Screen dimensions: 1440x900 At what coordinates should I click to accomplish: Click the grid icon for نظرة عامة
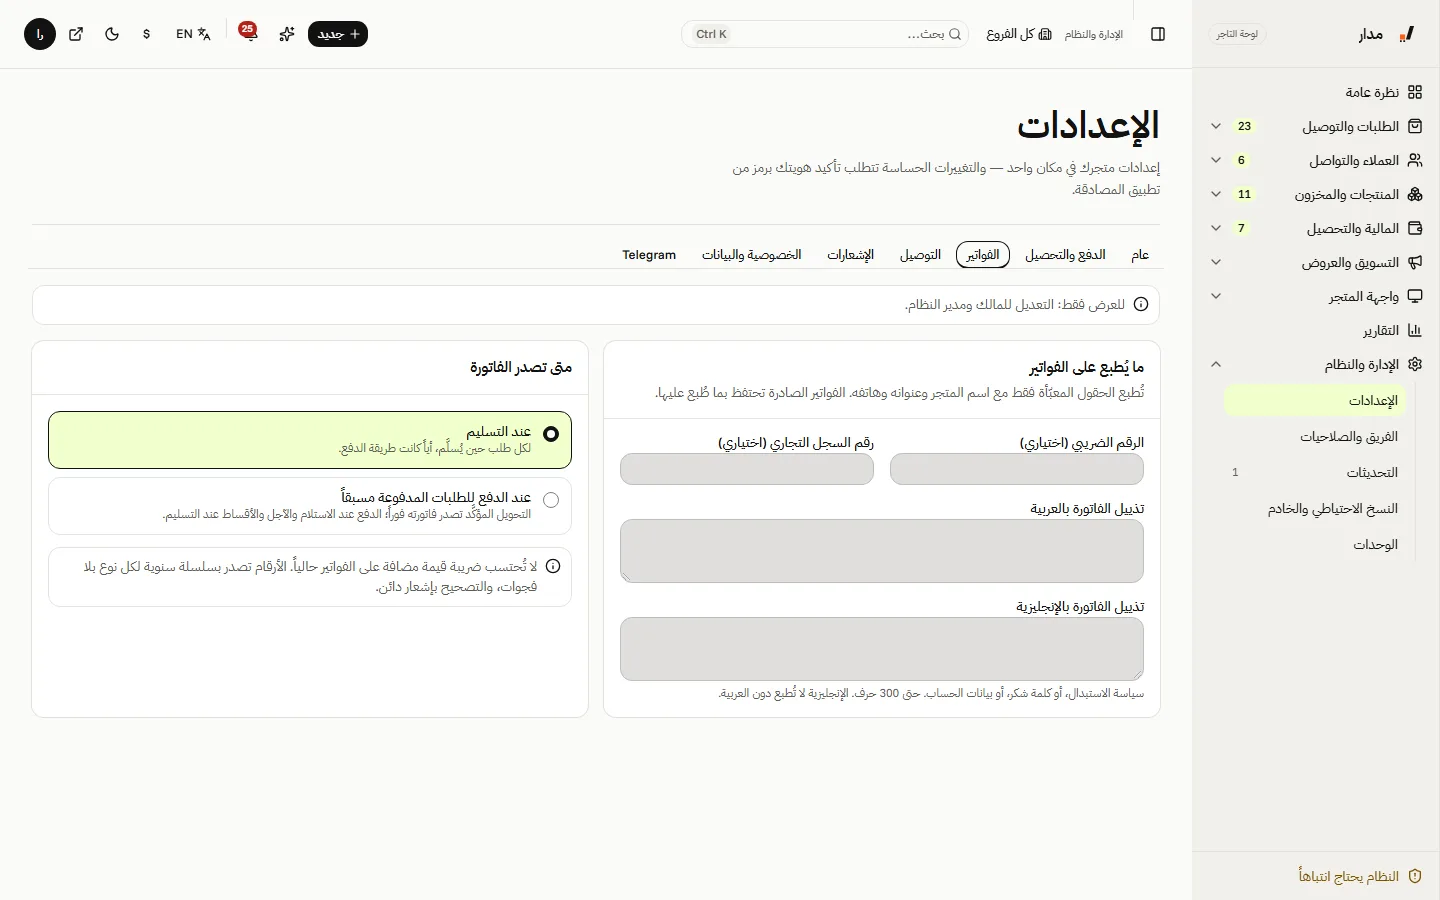1415,92
